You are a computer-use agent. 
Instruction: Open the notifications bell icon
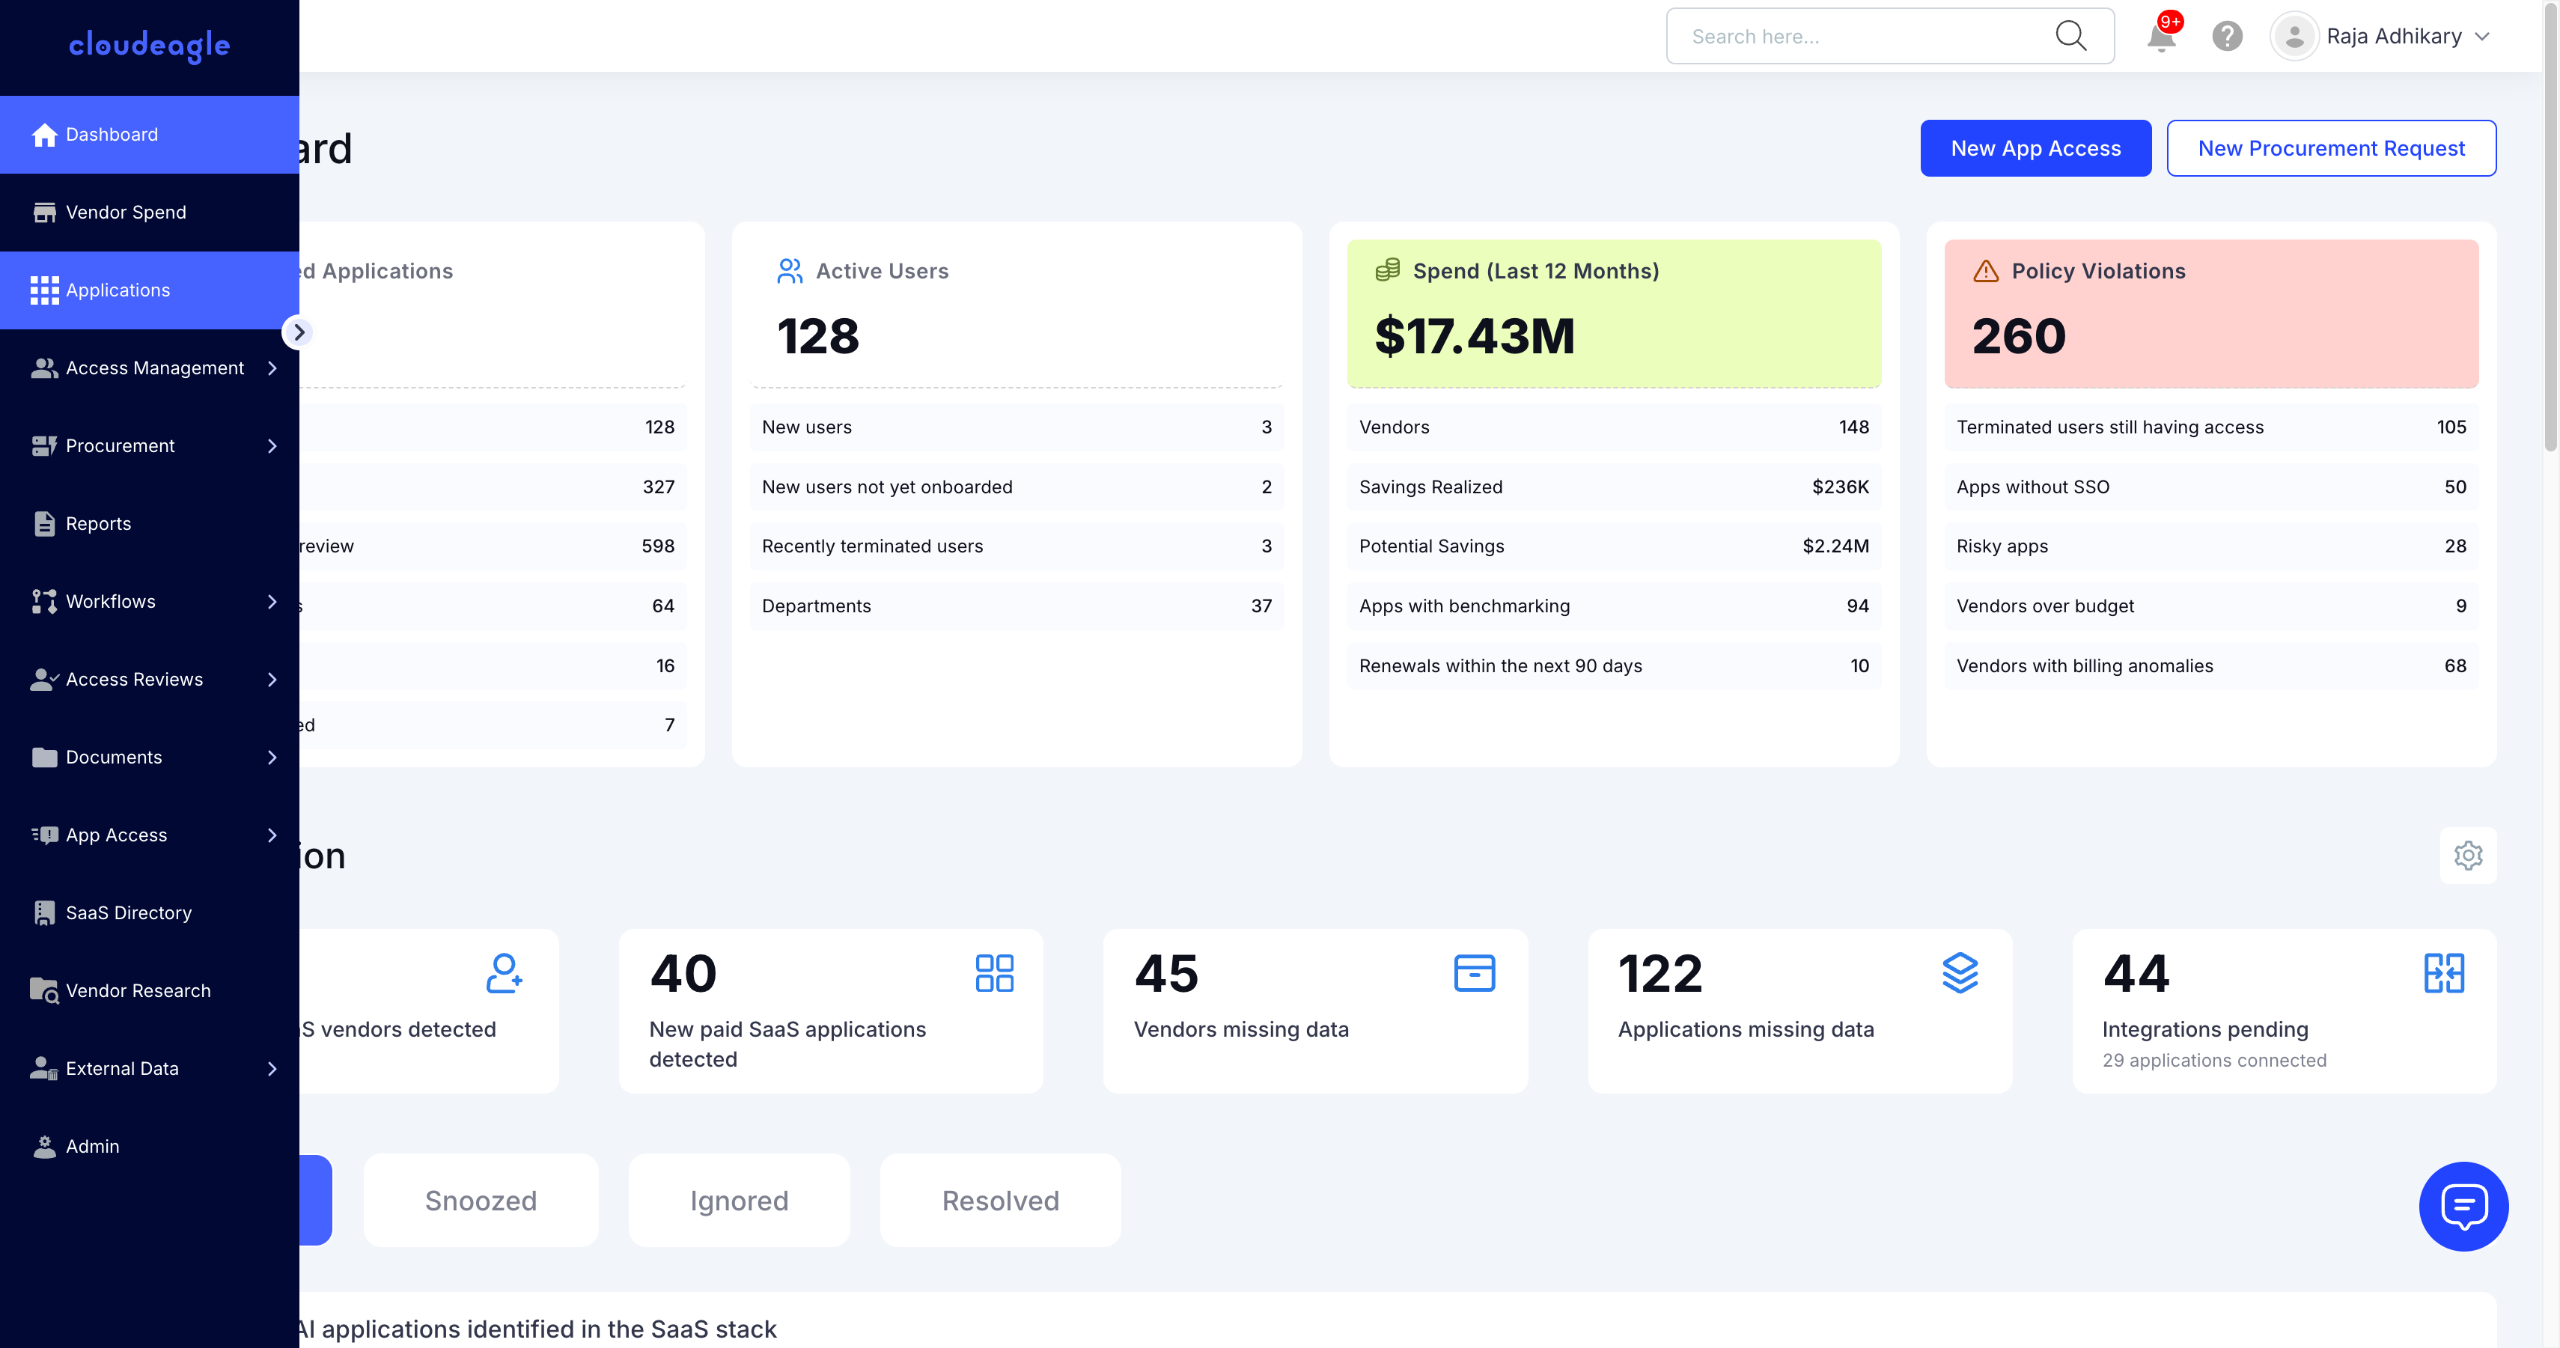click(2161, 37)
